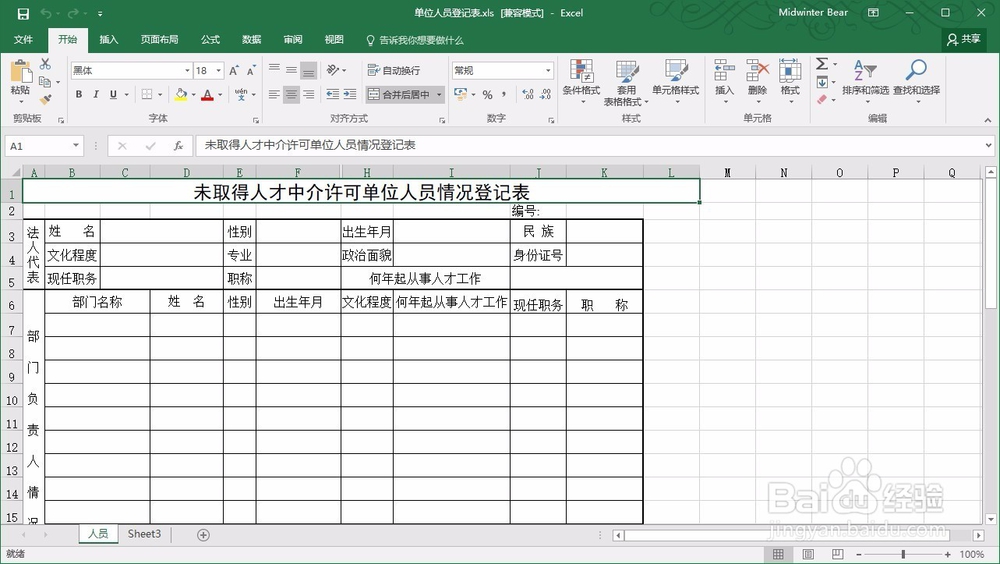The image size is (1000, 564).
Task: Switch to Page Break Preview in status bar
Action: point(837,554)
